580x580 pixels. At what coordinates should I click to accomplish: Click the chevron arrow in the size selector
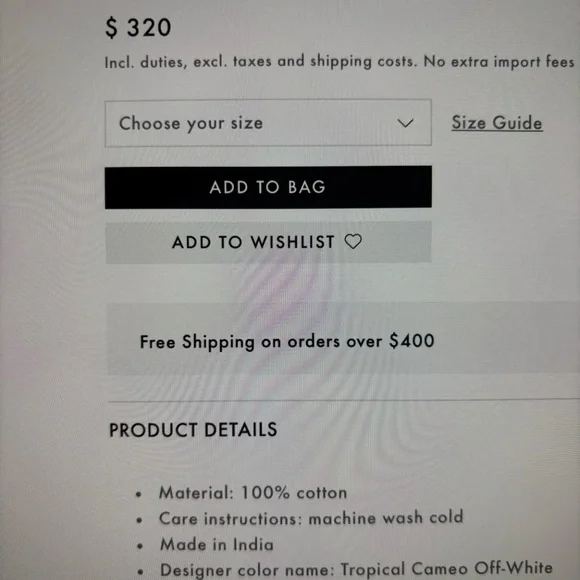405,123
